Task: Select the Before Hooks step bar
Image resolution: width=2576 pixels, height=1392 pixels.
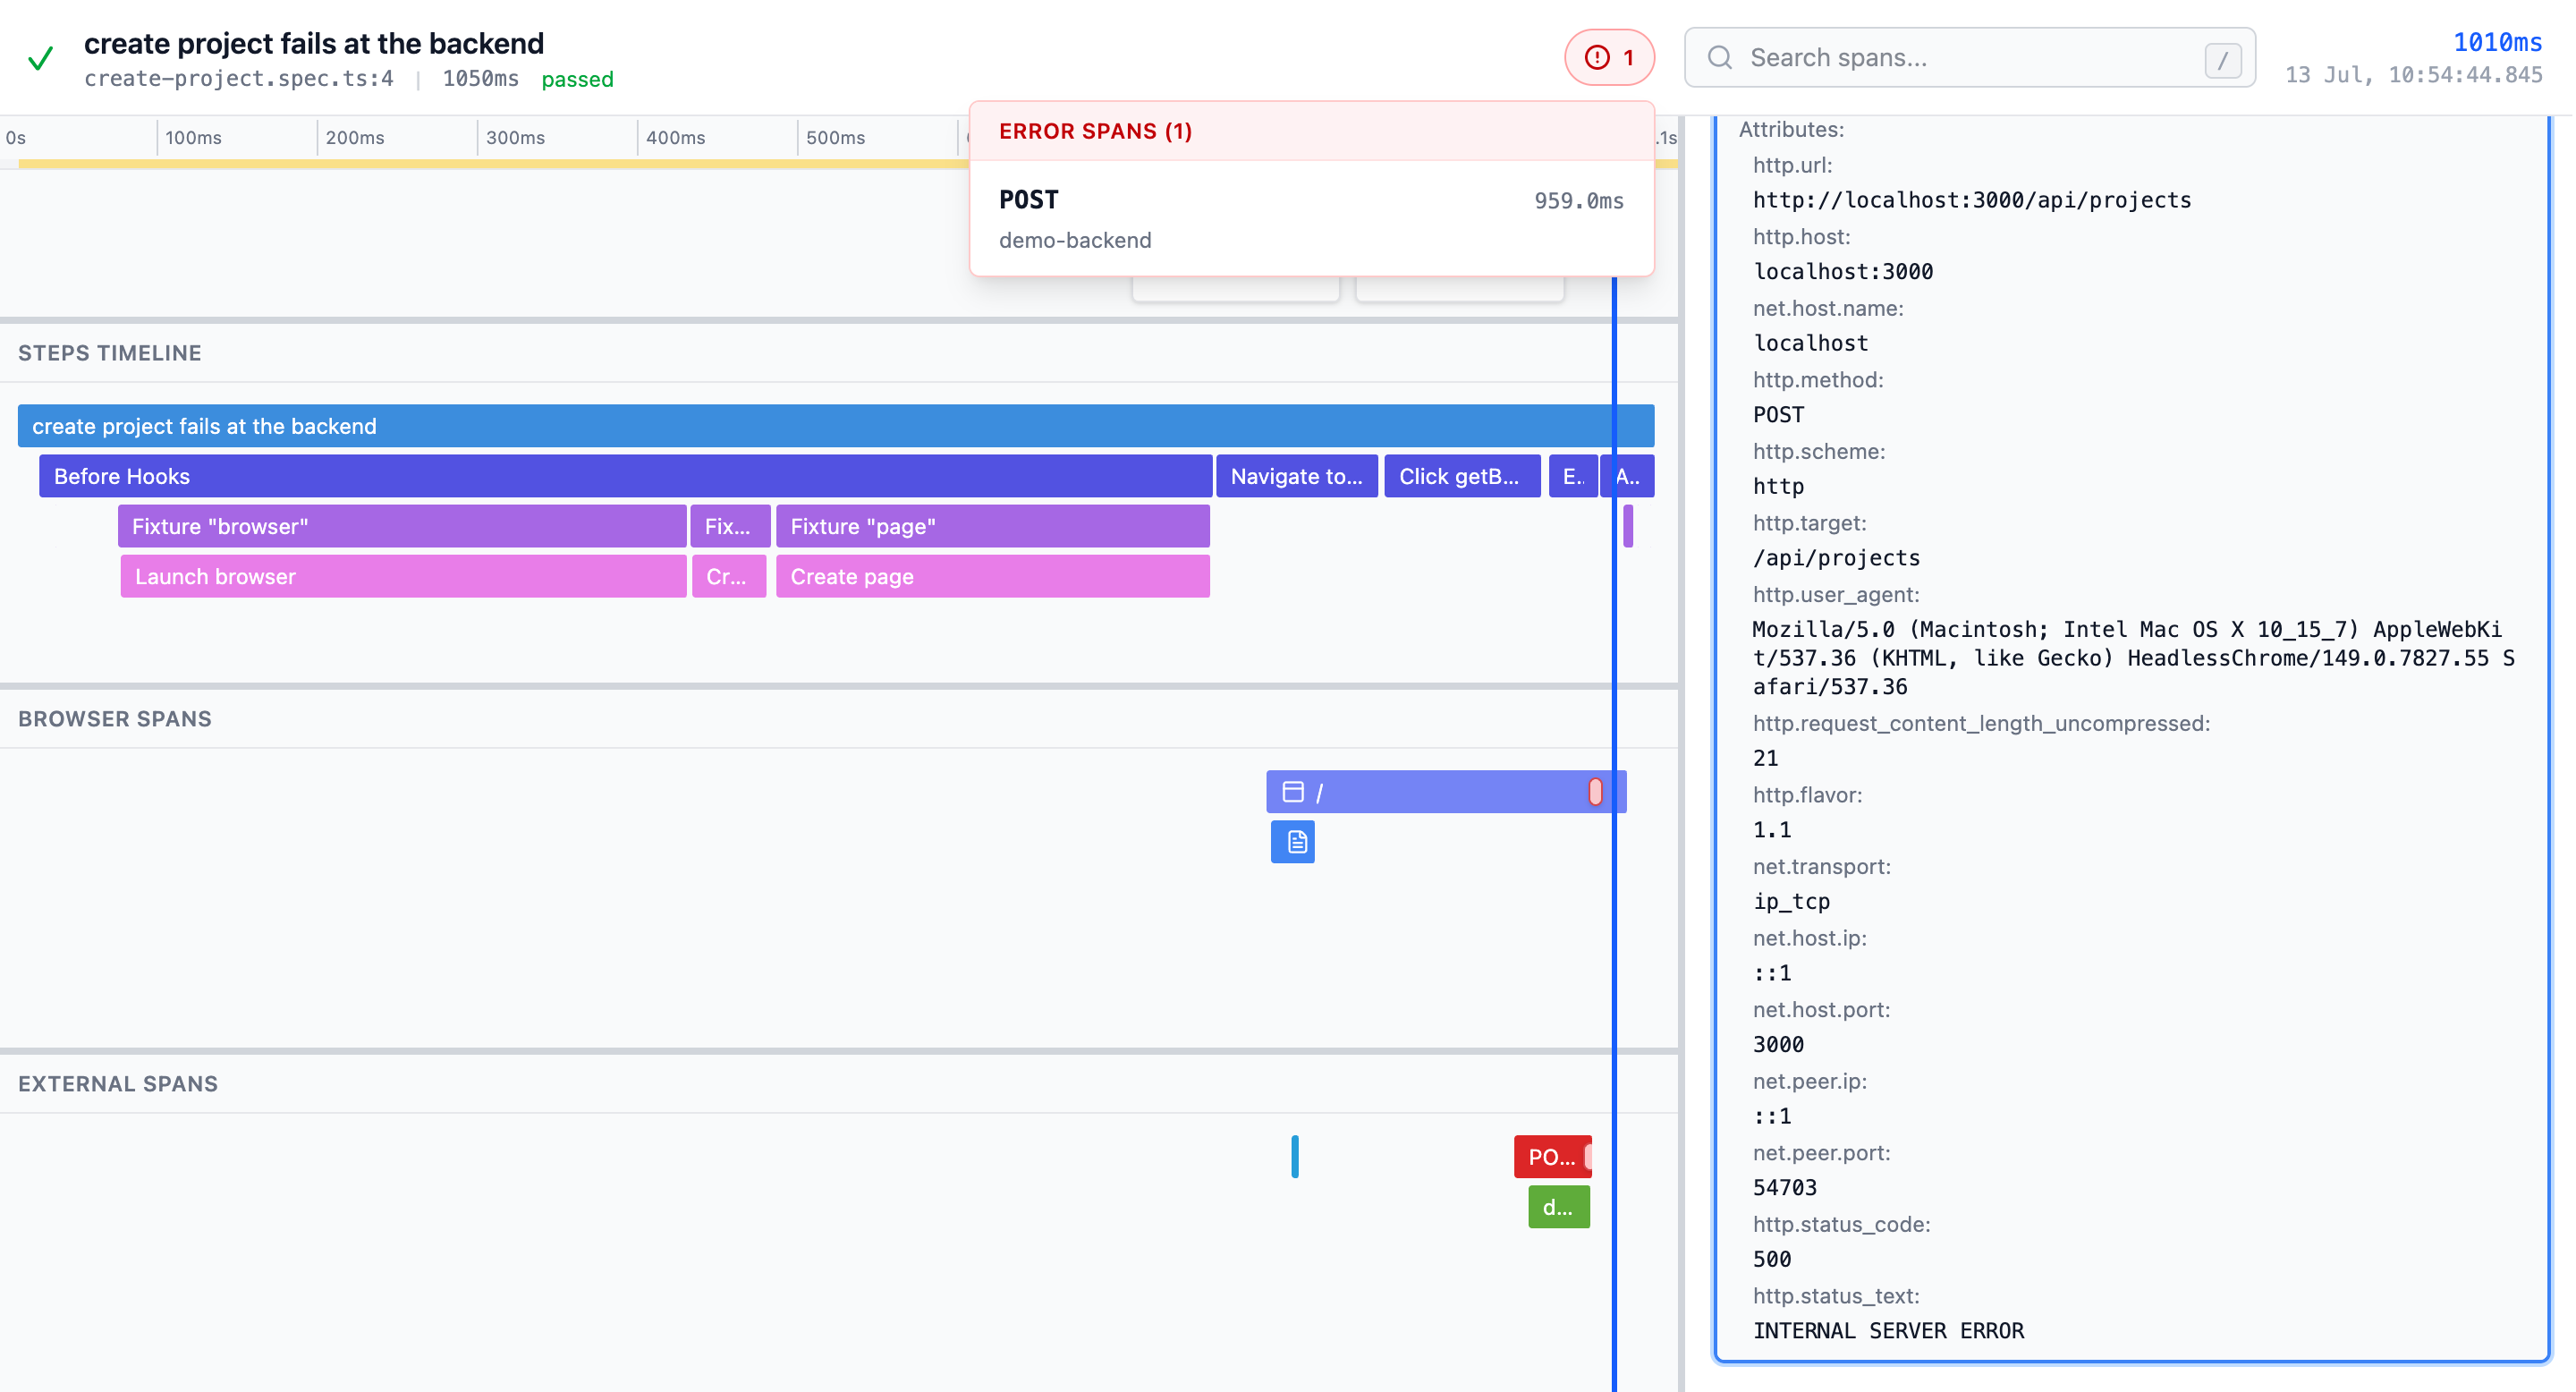Action: tap(625, 476)
